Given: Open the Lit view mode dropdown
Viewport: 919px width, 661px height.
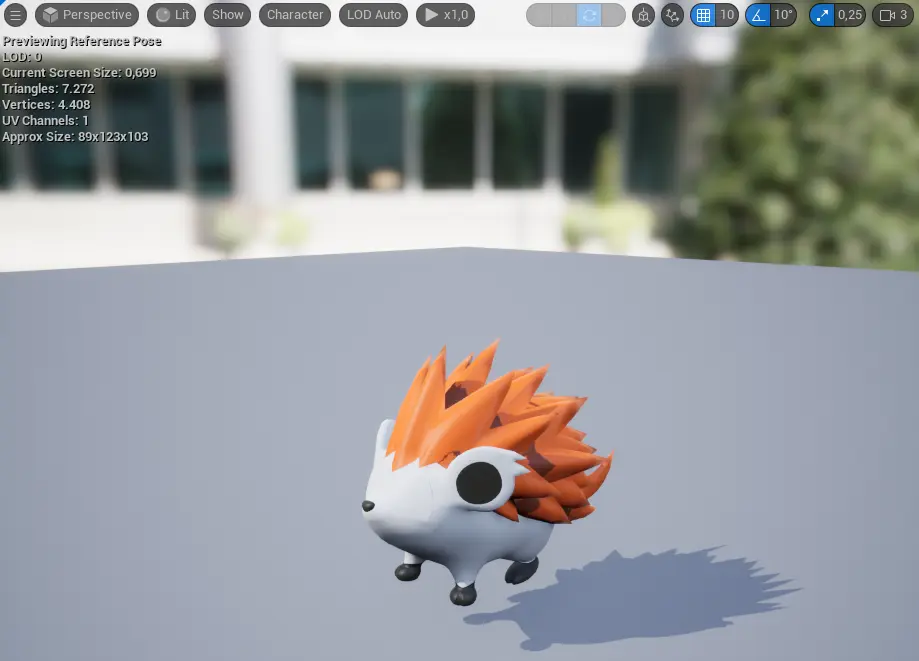Looking at the screenshot, I should coord(172,15).
